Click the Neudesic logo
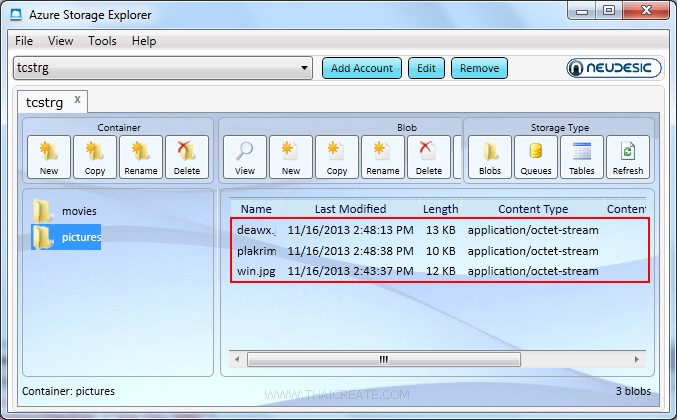The height and width of the screenshot is (420, 677). click(x=614, y=68)
